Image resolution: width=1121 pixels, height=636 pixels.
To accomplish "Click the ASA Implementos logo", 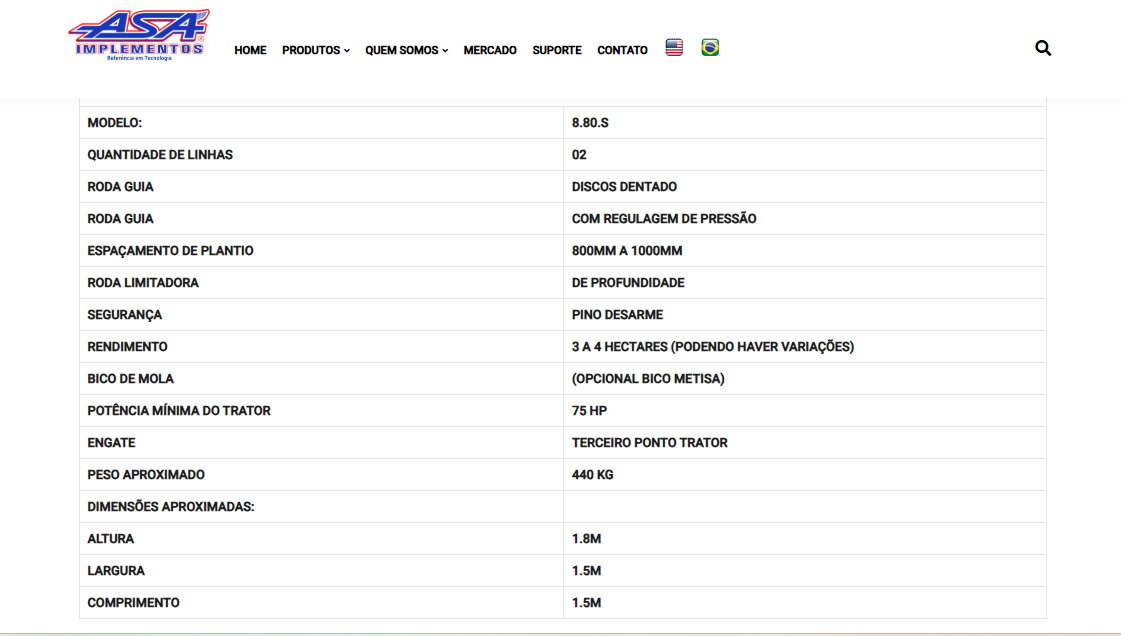I will tap(139, 36).
